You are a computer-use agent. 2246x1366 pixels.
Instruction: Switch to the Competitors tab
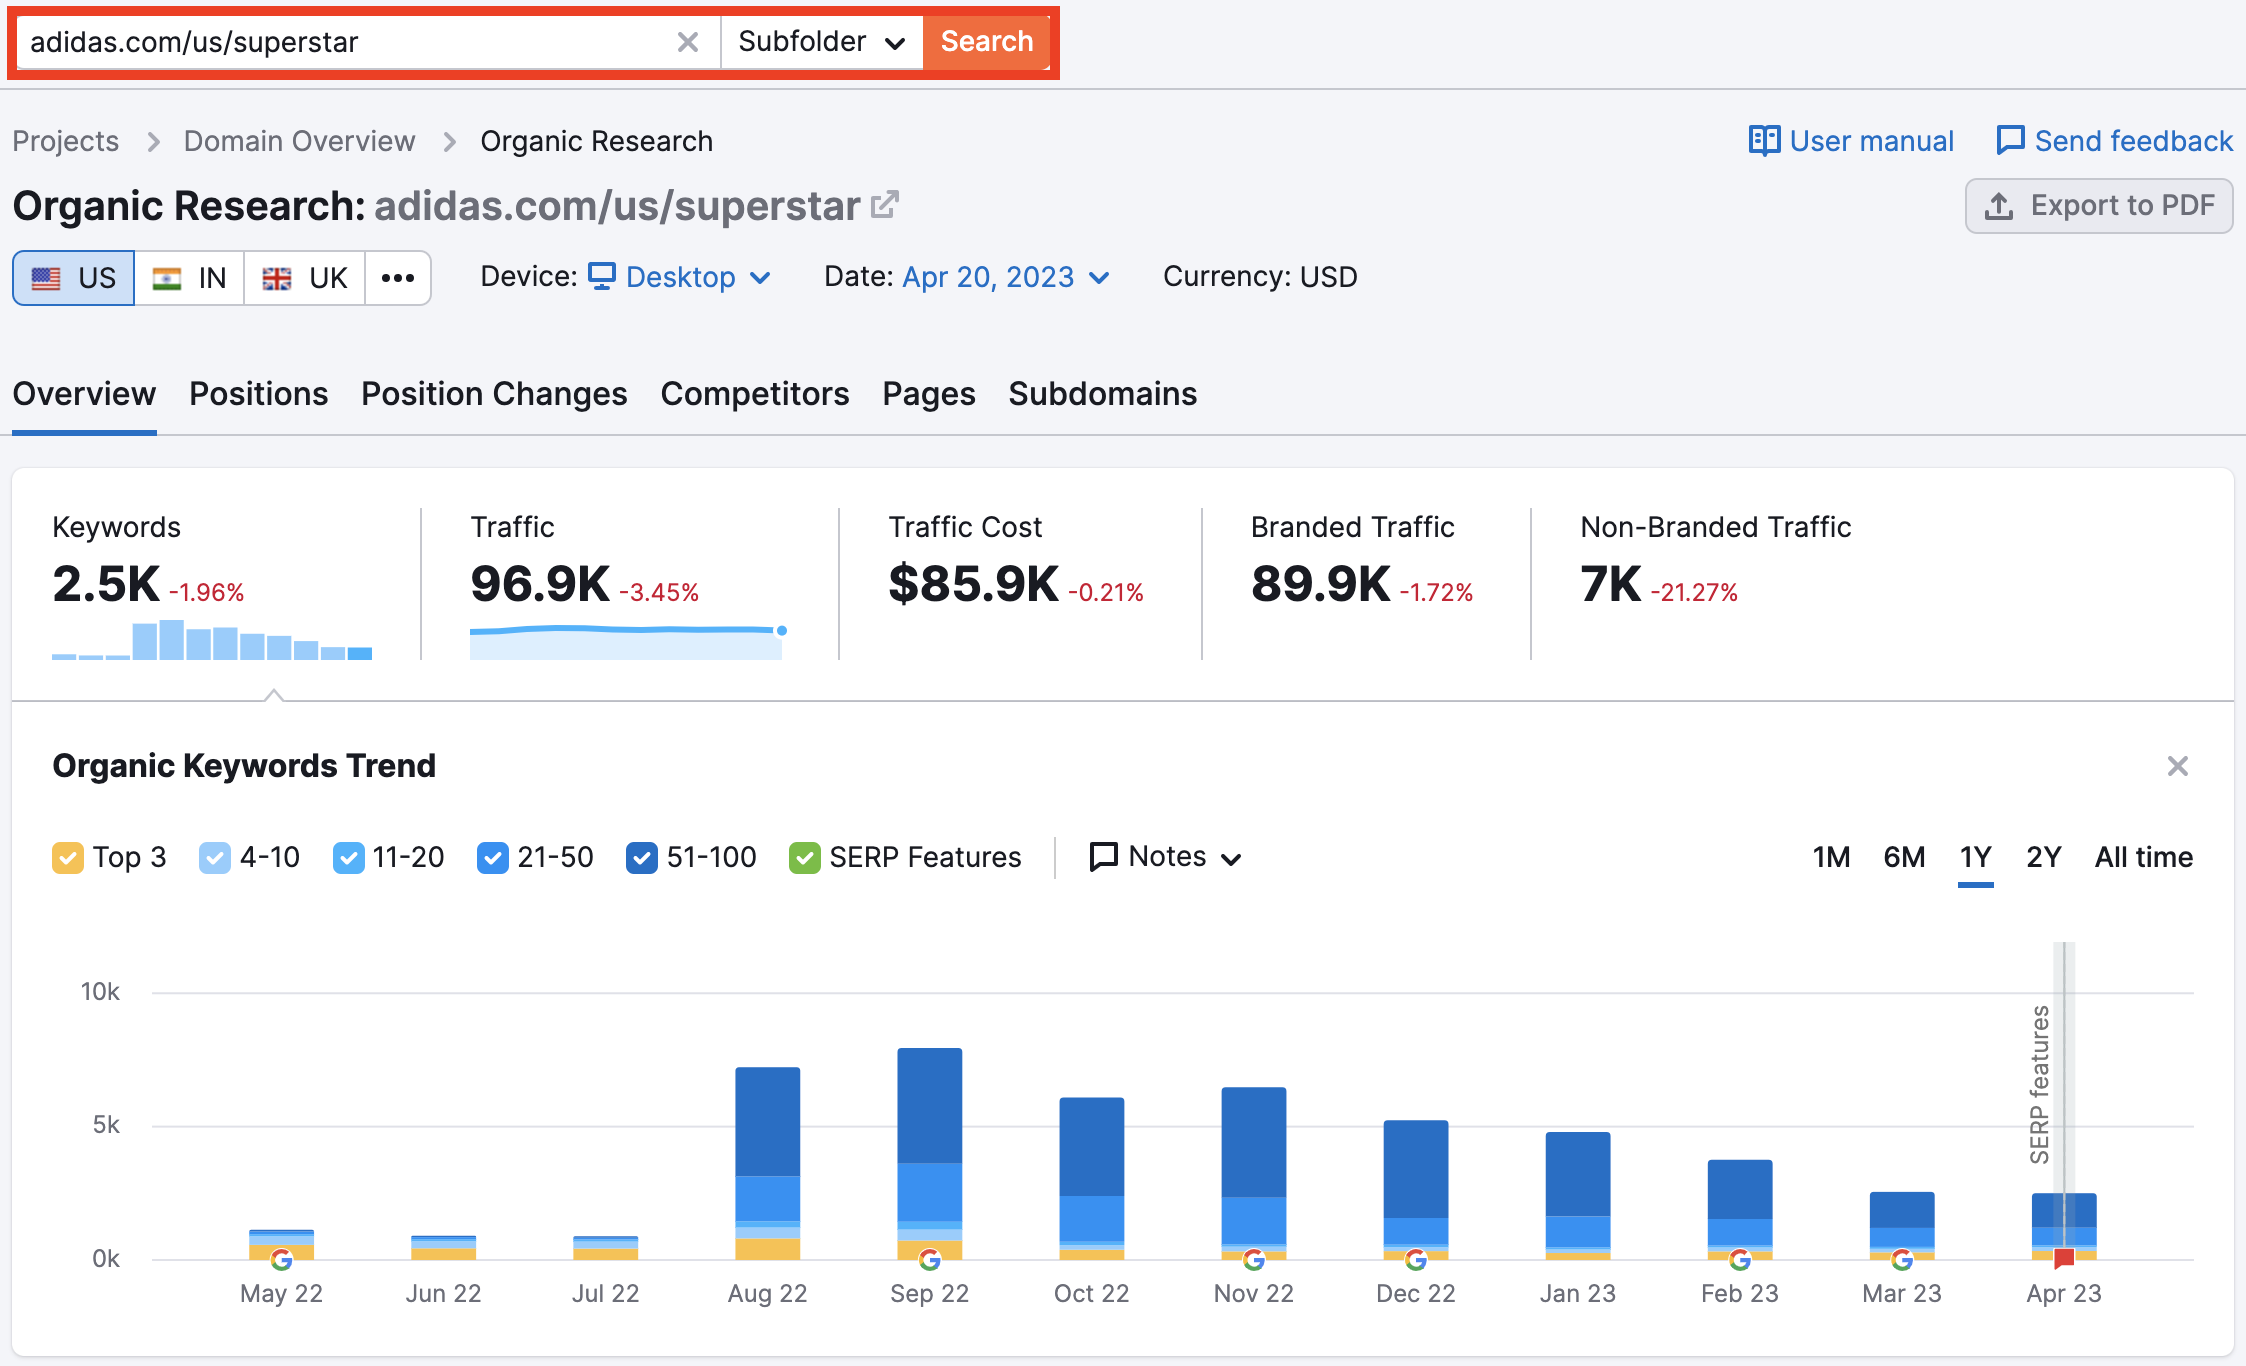pos(754,393)
